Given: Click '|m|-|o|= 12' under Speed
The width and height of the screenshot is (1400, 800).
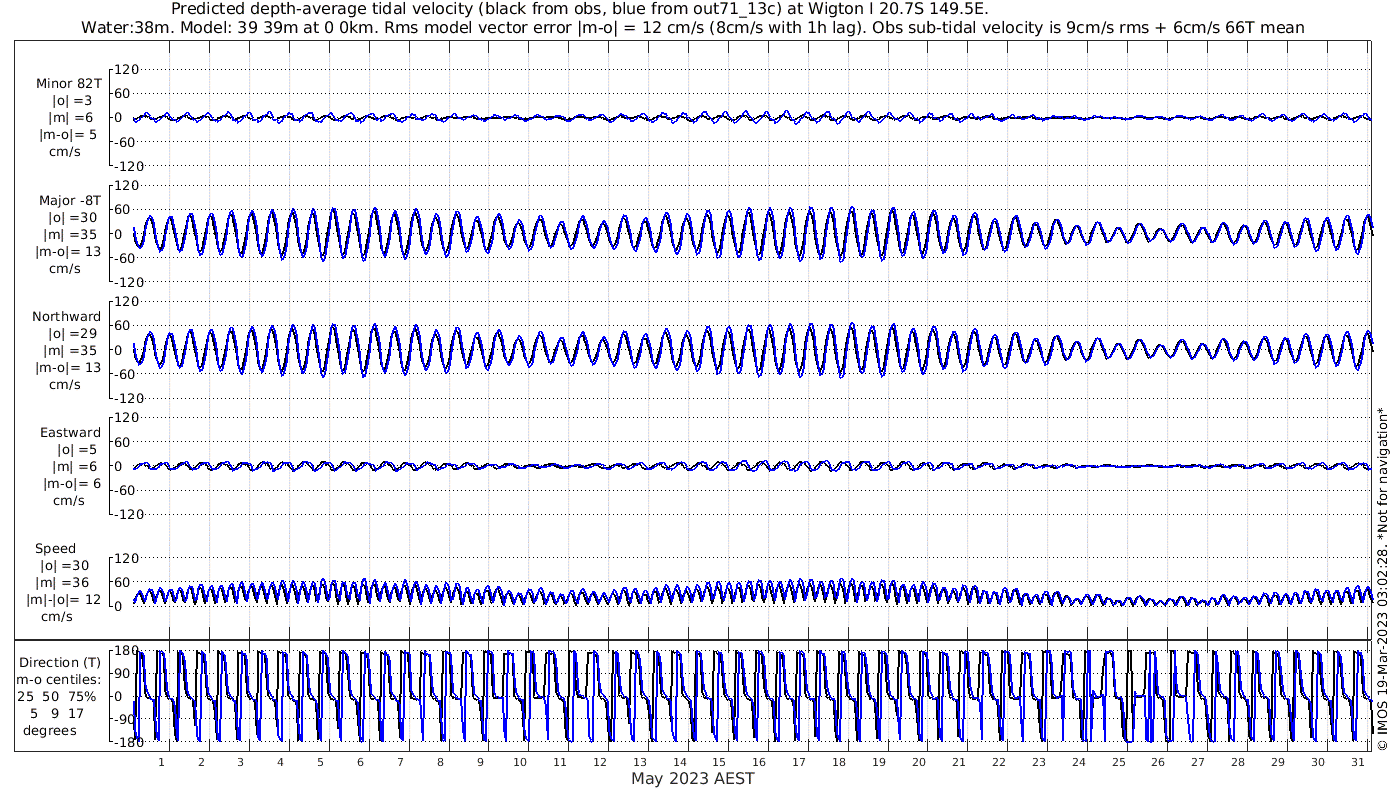Looking at the screenshot, I should 64,600.
